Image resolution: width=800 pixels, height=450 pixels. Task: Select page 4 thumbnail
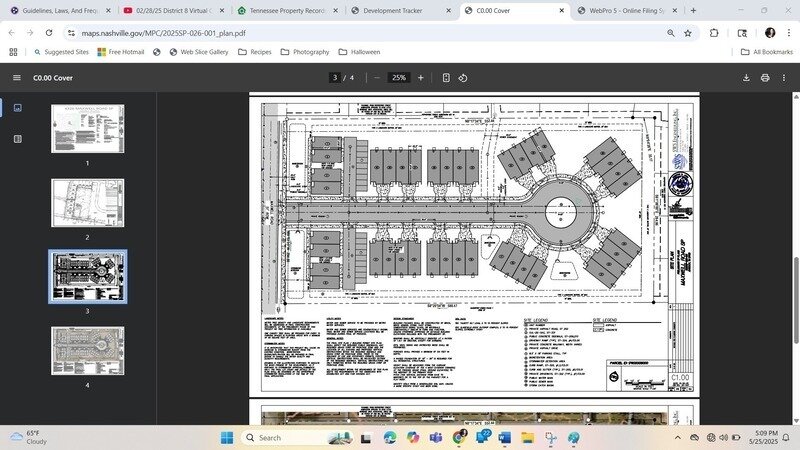88,350
